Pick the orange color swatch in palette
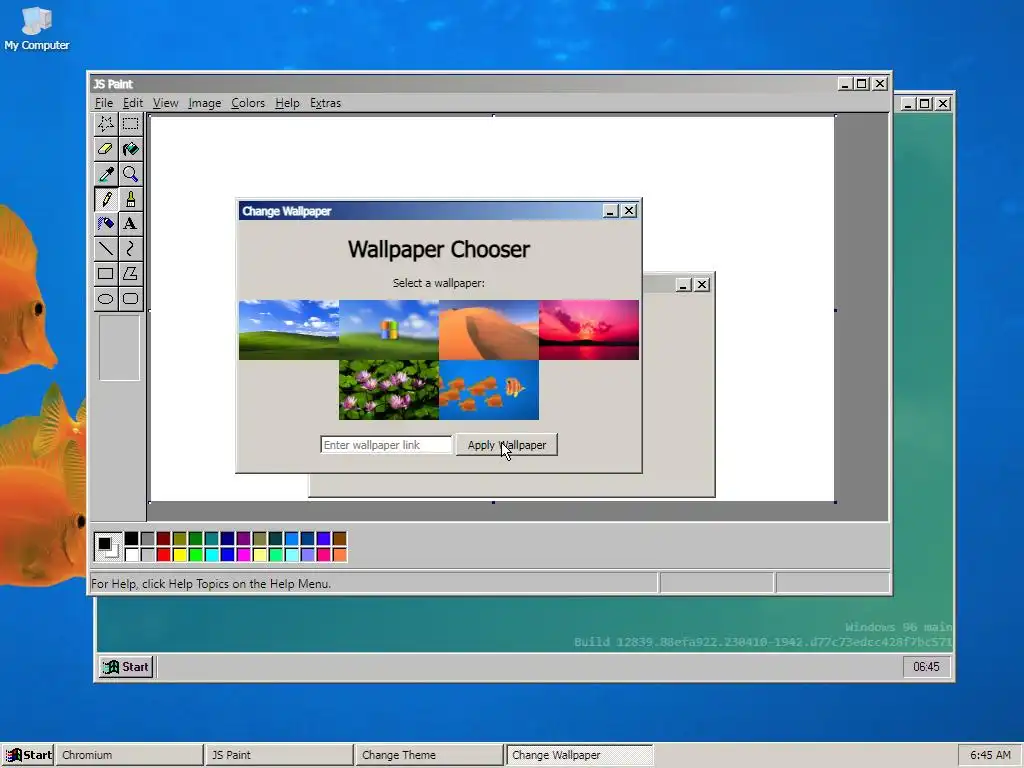Screen dimensions: 1024x768 340,554
